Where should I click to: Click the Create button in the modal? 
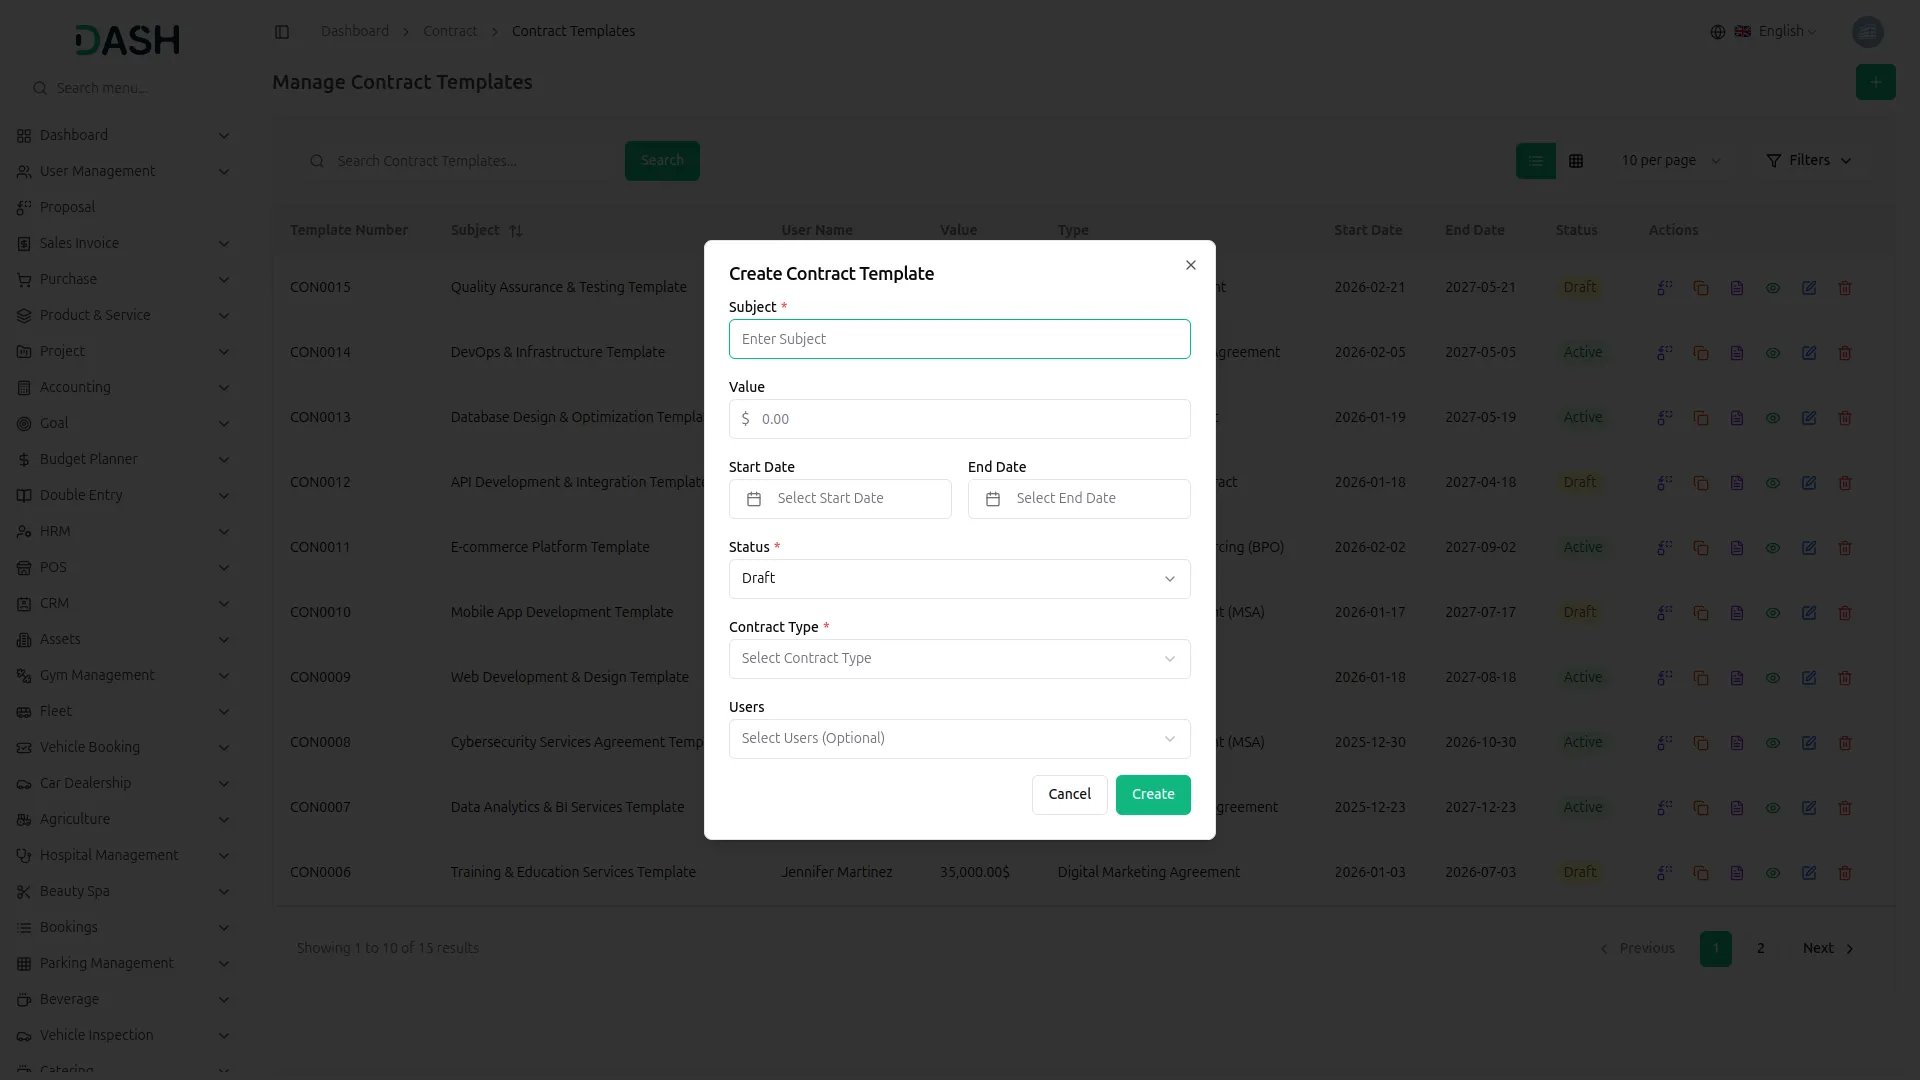(x=1152, y=794)
